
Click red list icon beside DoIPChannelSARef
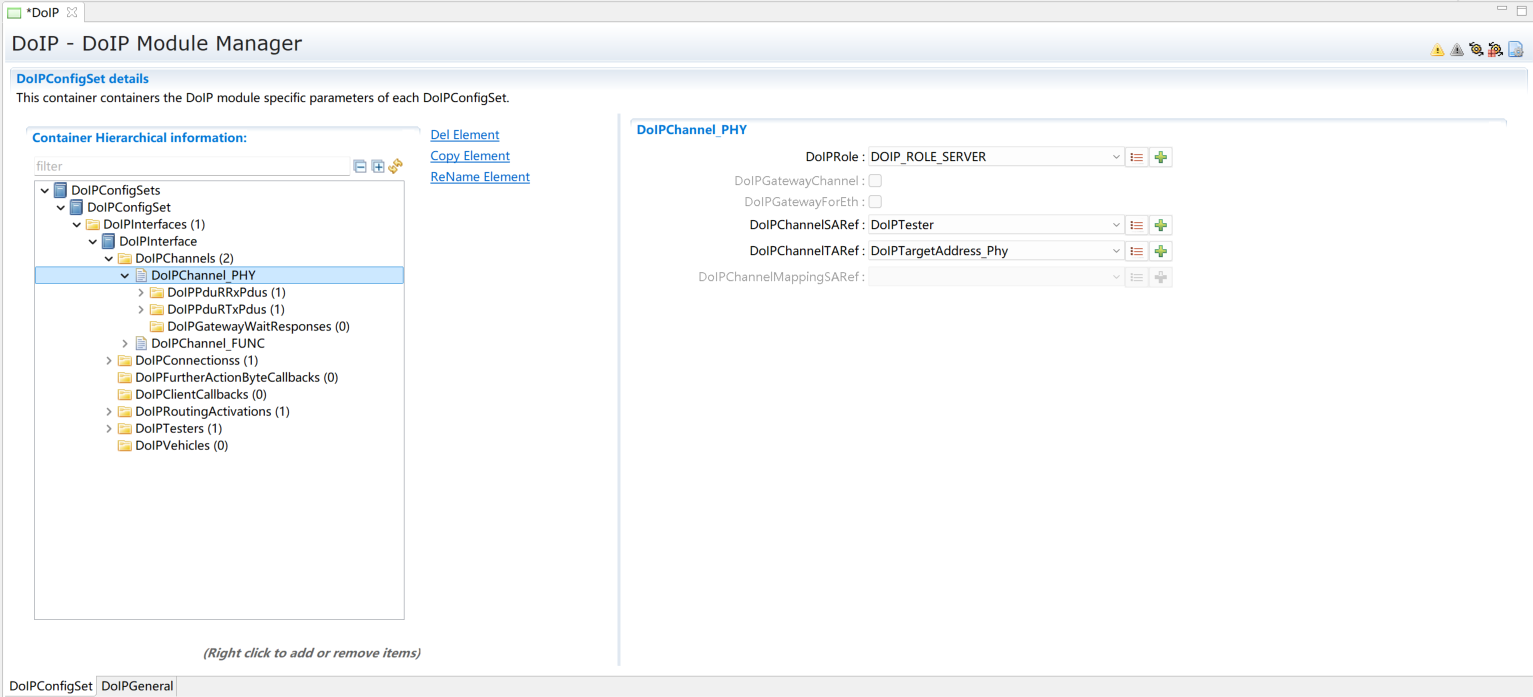(1136, 225)
